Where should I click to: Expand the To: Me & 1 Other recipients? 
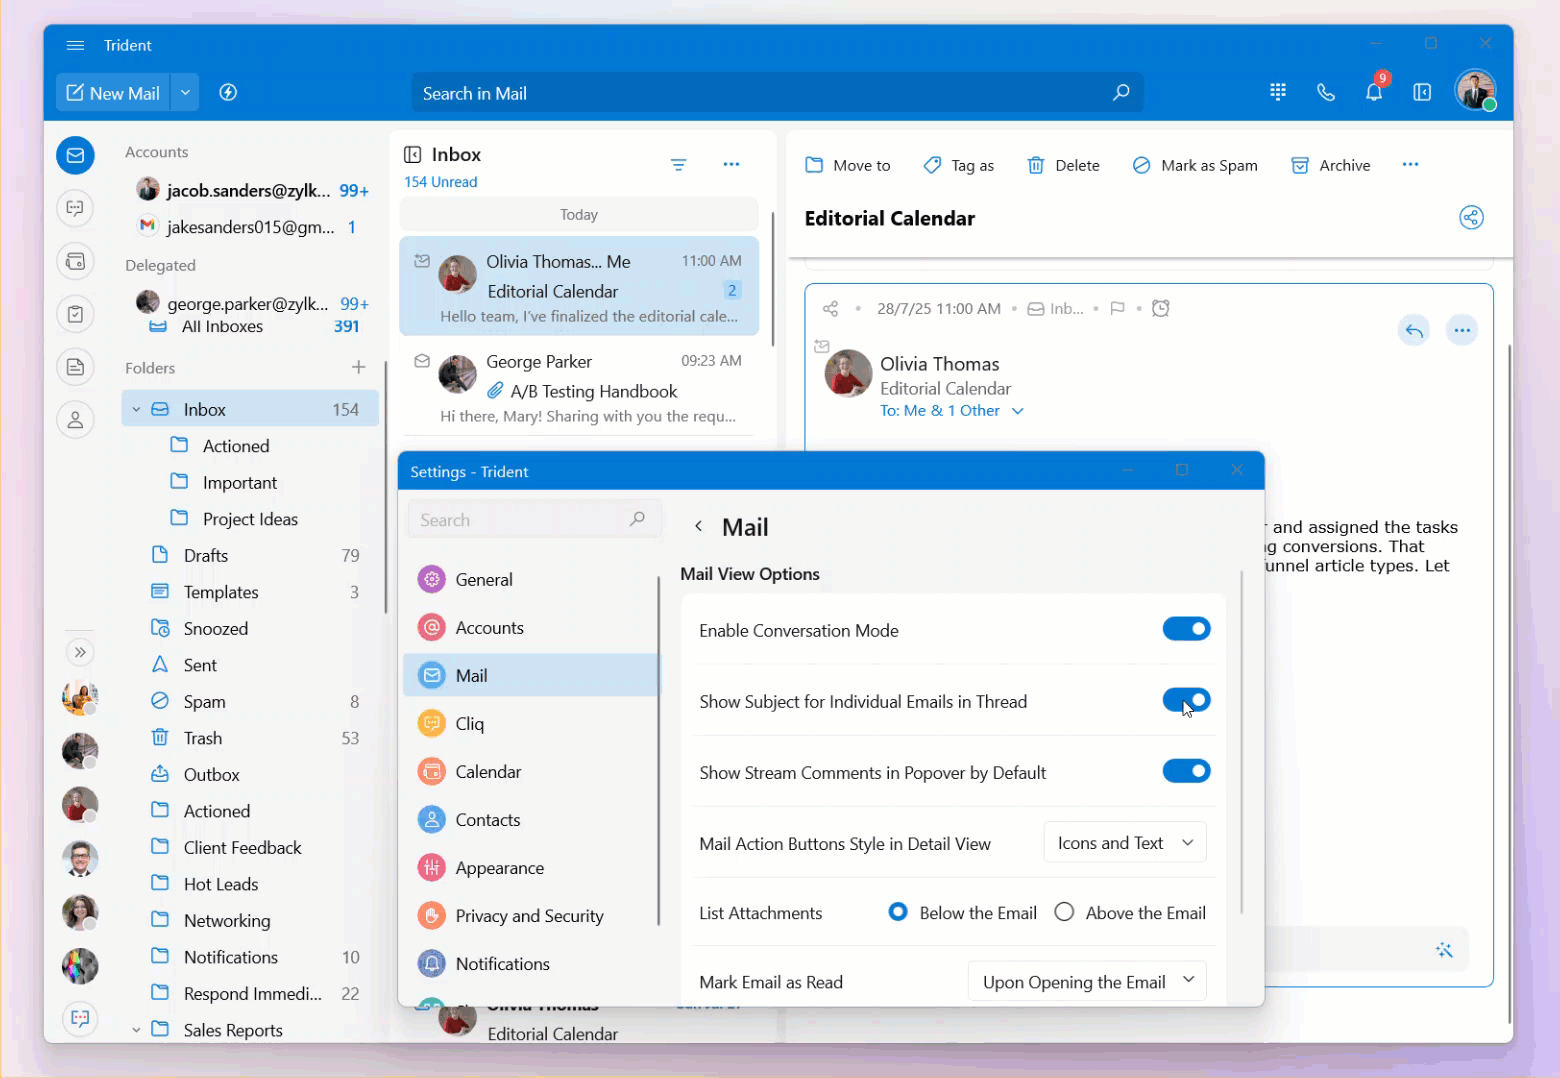tap(1018, 411)
